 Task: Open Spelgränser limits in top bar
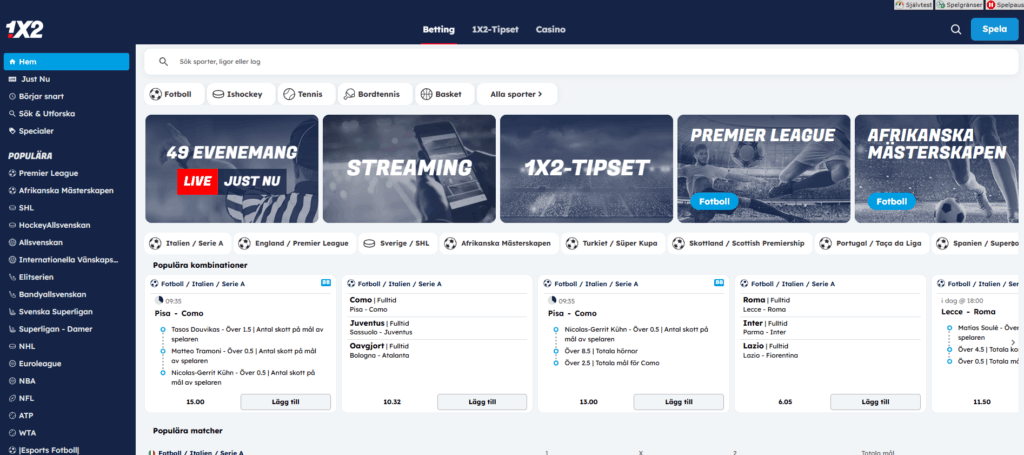958,5
